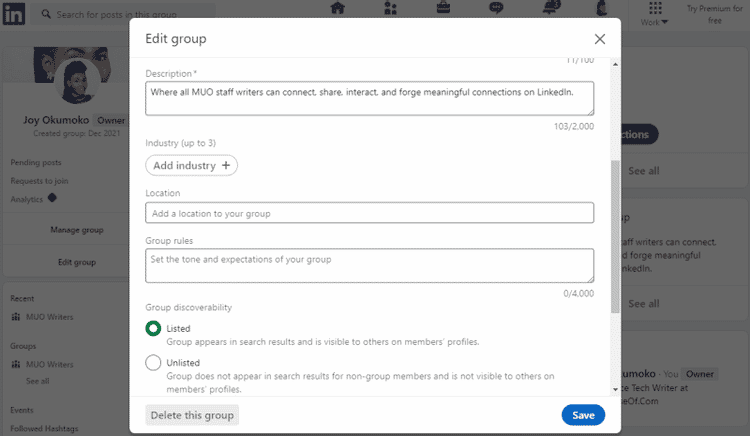Click Delete this group button
This screenshot has width=750, height=436.
pyautogui.click(x=192, y=415)
